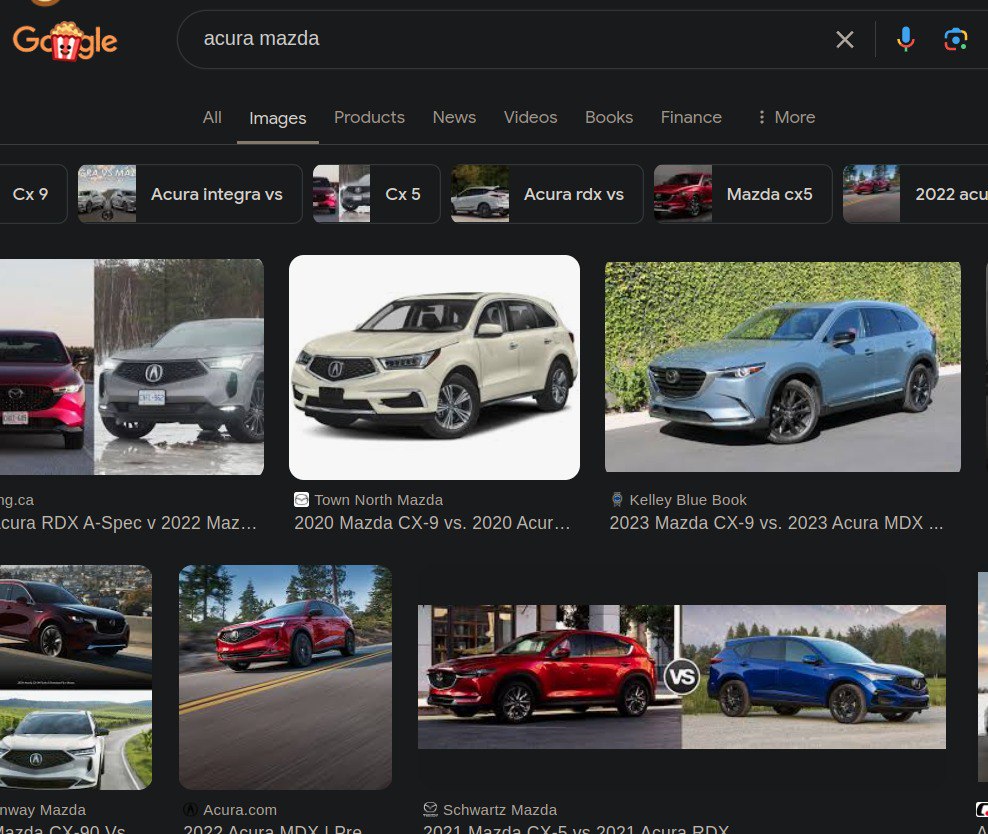
Task: Open 2023 Mazda CX-9 vs. Acura MDX link
Action: click(x=776, y=523)
